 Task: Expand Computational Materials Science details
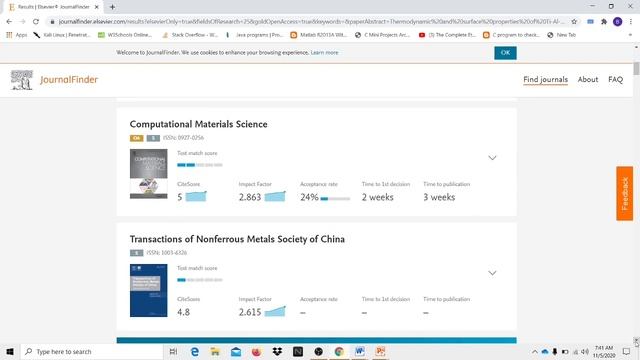pyautogui.click(x=492, y=158)
